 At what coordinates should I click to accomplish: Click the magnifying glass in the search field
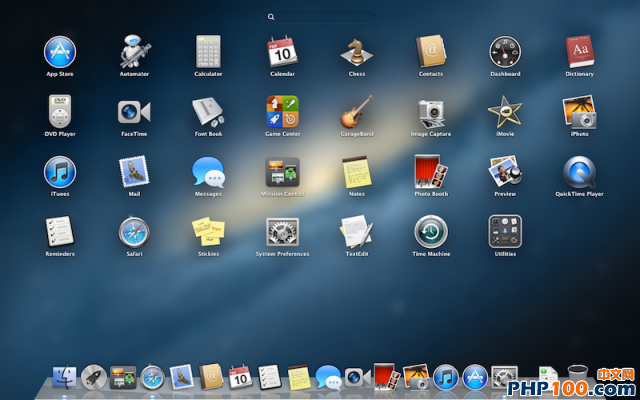(271, 17)
